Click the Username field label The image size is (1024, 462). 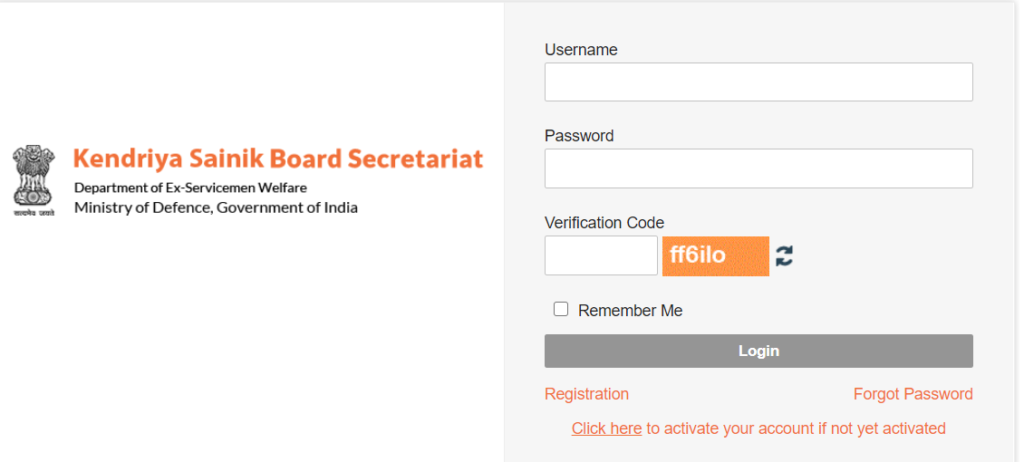coord(581,50)
